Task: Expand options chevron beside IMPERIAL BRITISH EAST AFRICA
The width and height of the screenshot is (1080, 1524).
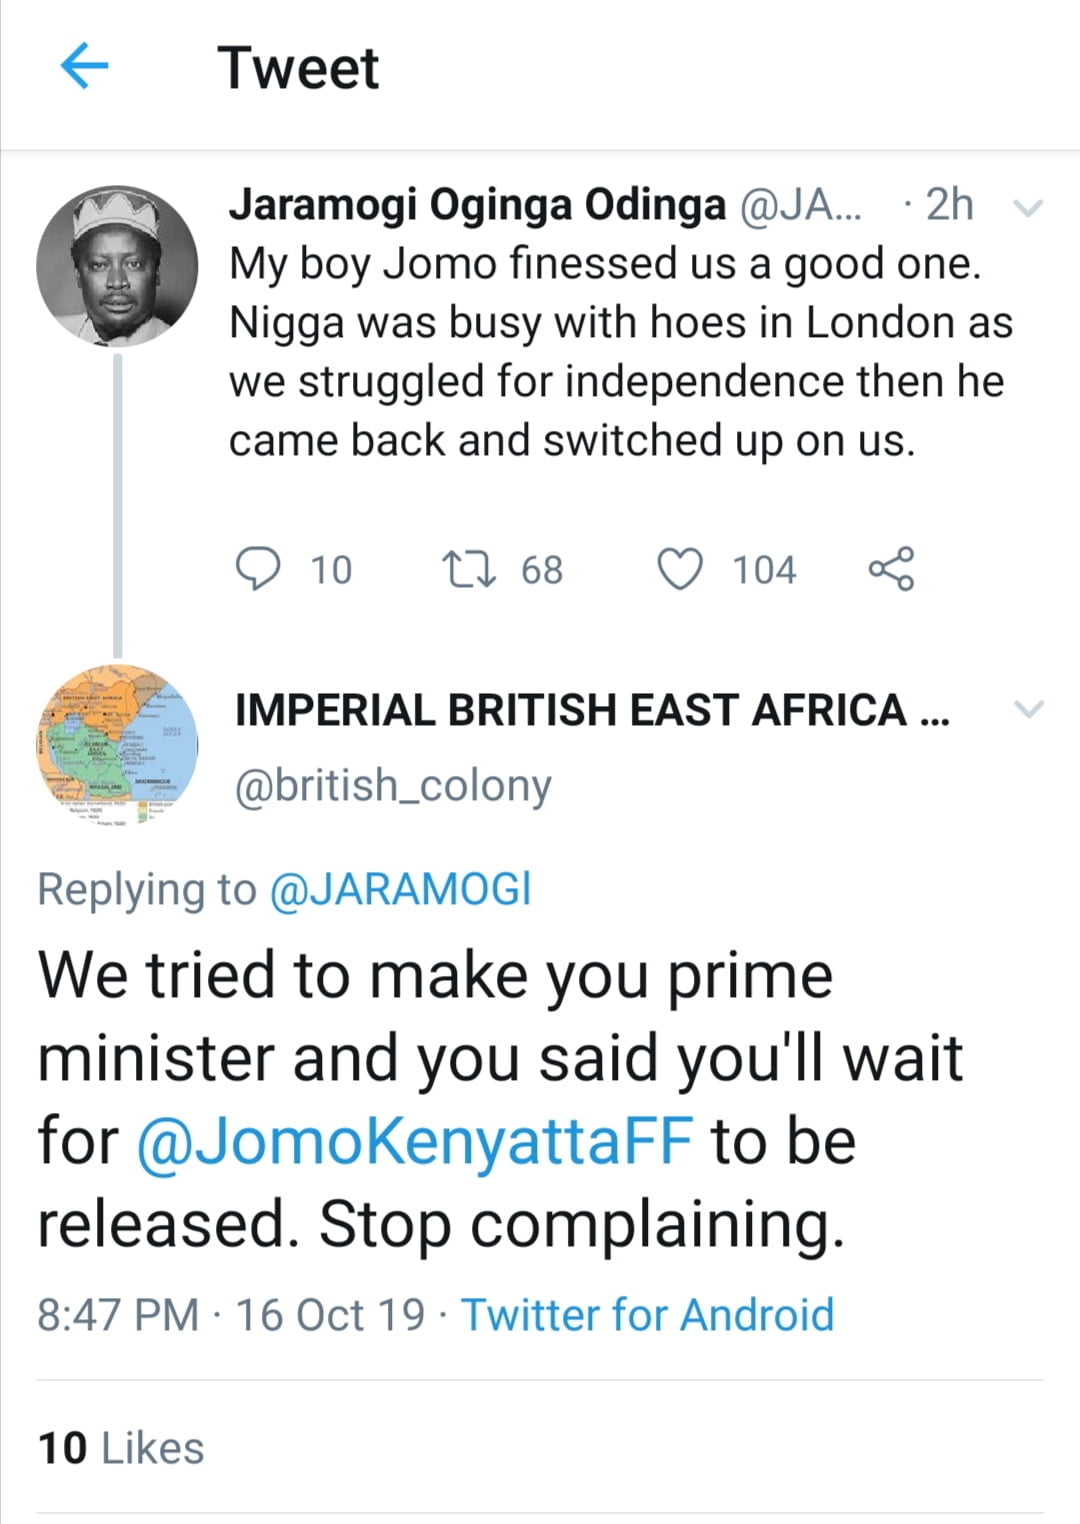Action: (1028, 709)
